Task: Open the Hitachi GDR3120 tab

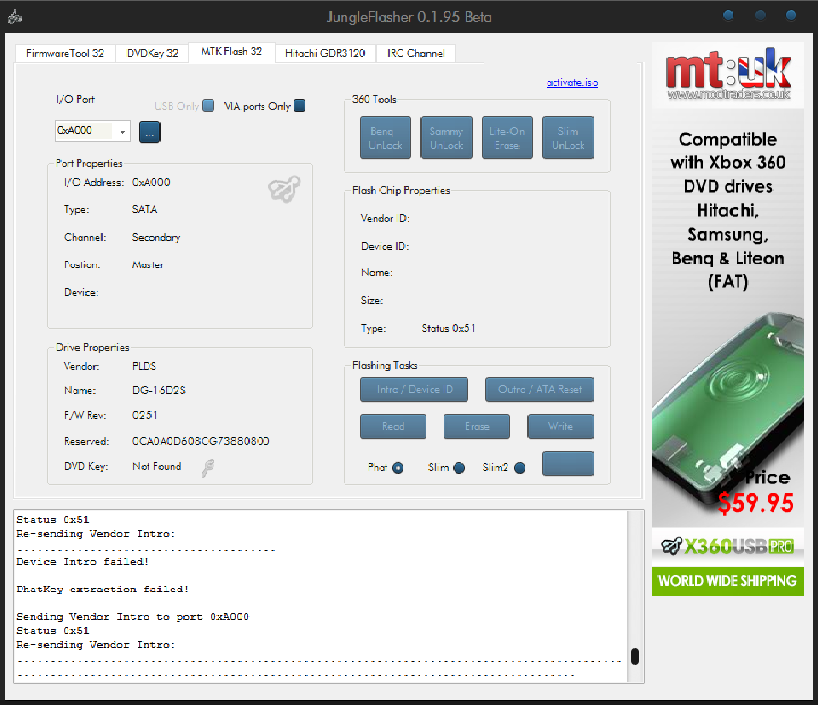Action: pos(325,53)
